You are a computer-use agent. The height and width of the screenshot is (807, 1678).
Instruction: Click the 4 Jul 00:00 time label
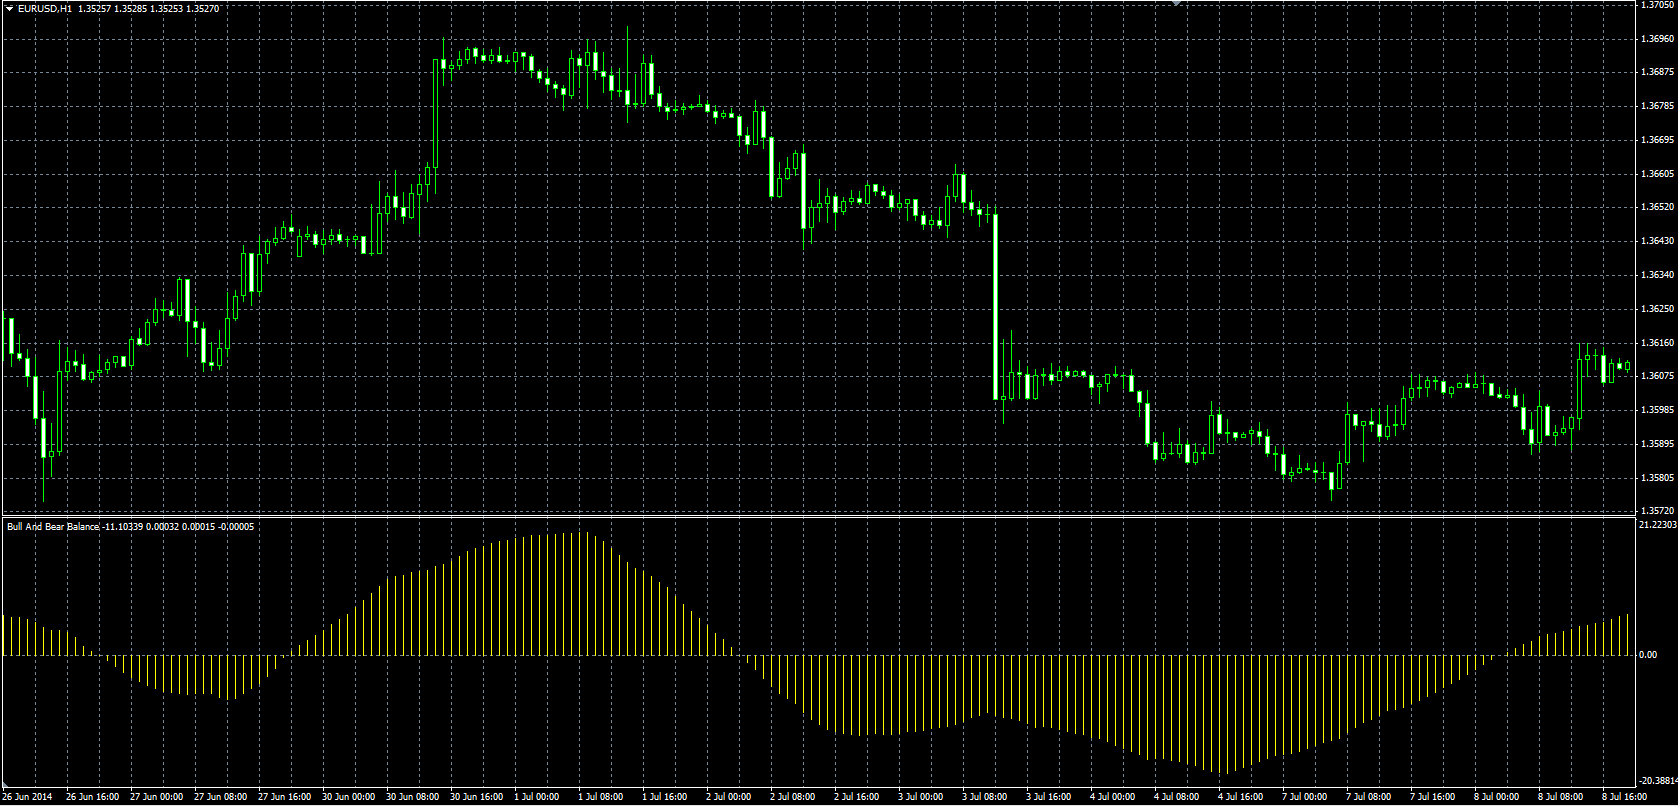click(x=1113, y=797)
